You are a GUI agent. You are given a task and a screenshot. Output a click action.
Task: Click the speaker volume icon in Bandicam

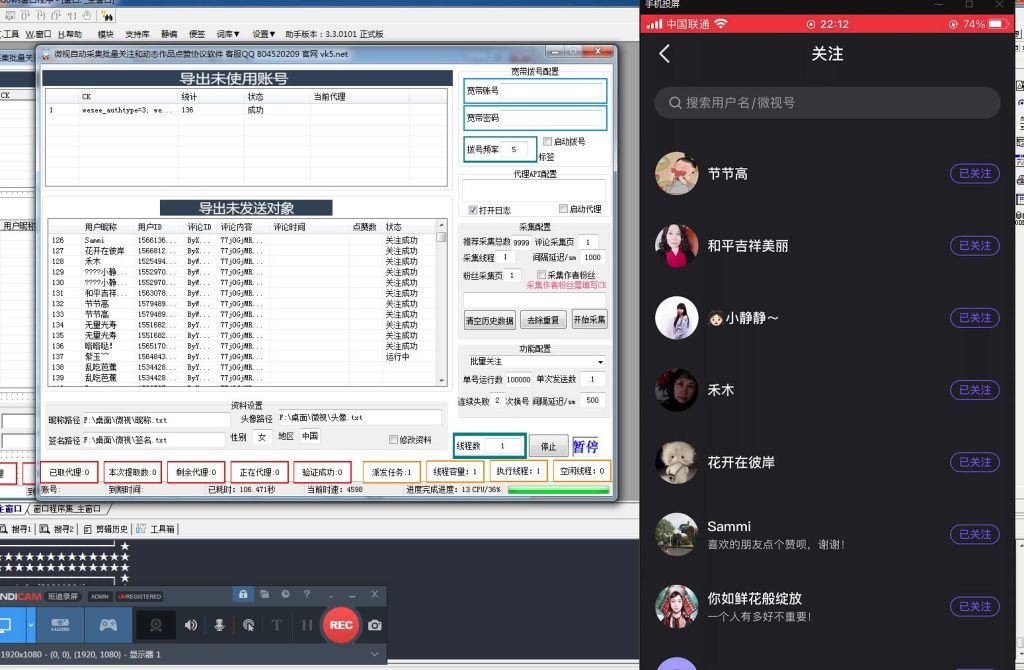click(x=190, y=624)
